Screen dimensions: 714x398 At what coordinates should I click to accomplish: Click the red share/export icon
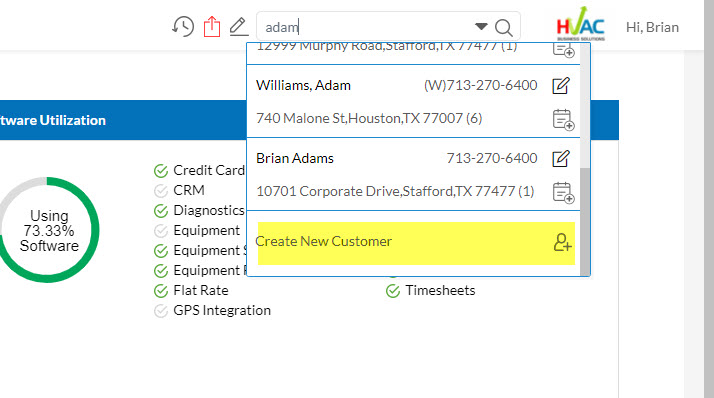click(212, 26)
